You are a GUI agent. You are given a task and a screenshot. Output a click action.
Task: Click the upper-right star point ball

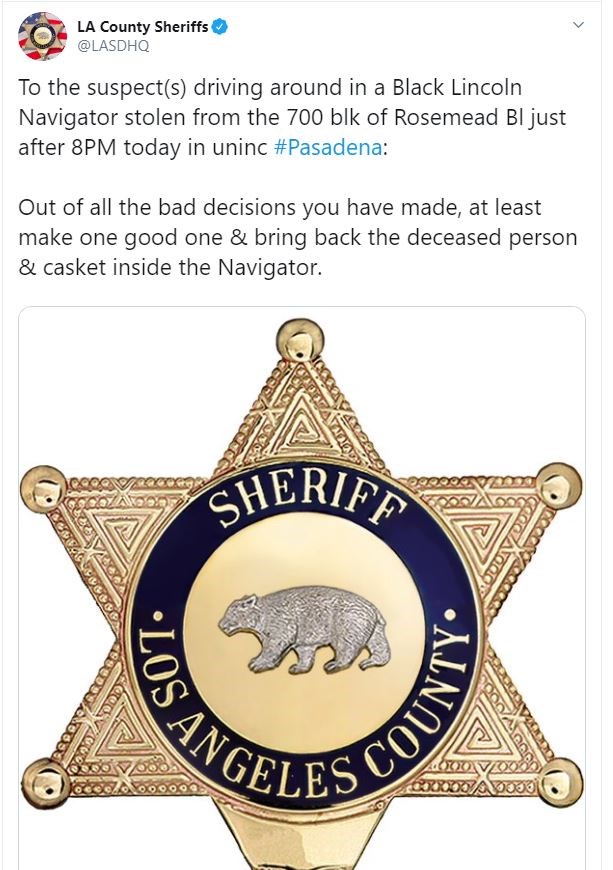tap(559, 485)
